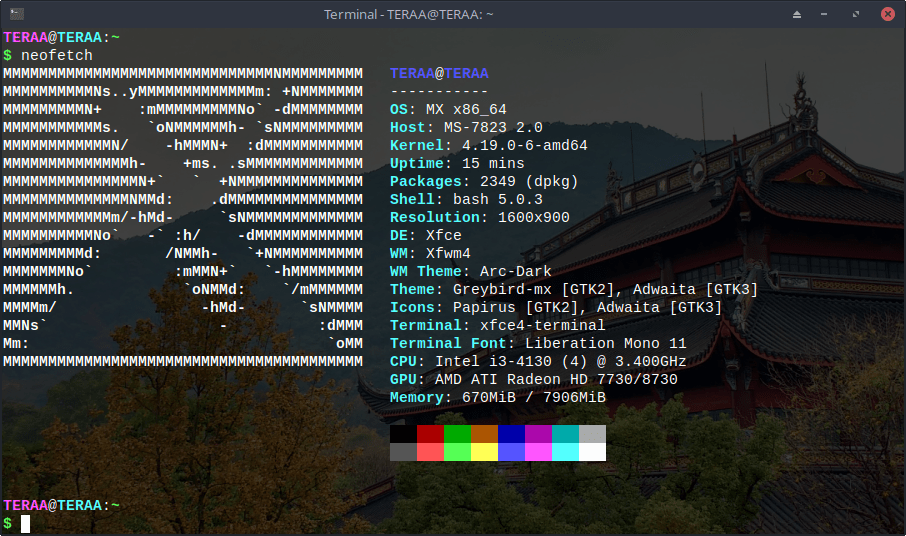Click the orange-brown color block
The image size is (906, 536).
click(485, 434)
